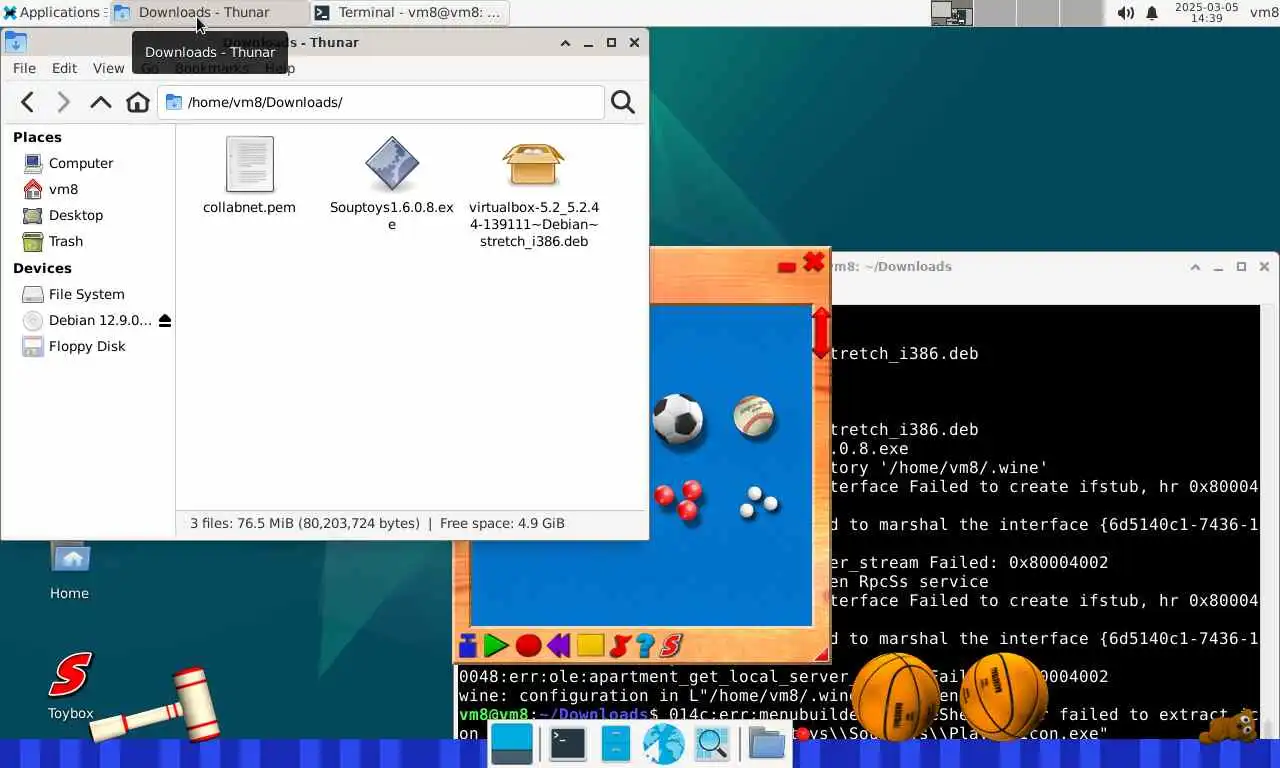Click the blue weight icon in Soup Toys toolbar
The image size is (1280, 768).
coord(467,646)
